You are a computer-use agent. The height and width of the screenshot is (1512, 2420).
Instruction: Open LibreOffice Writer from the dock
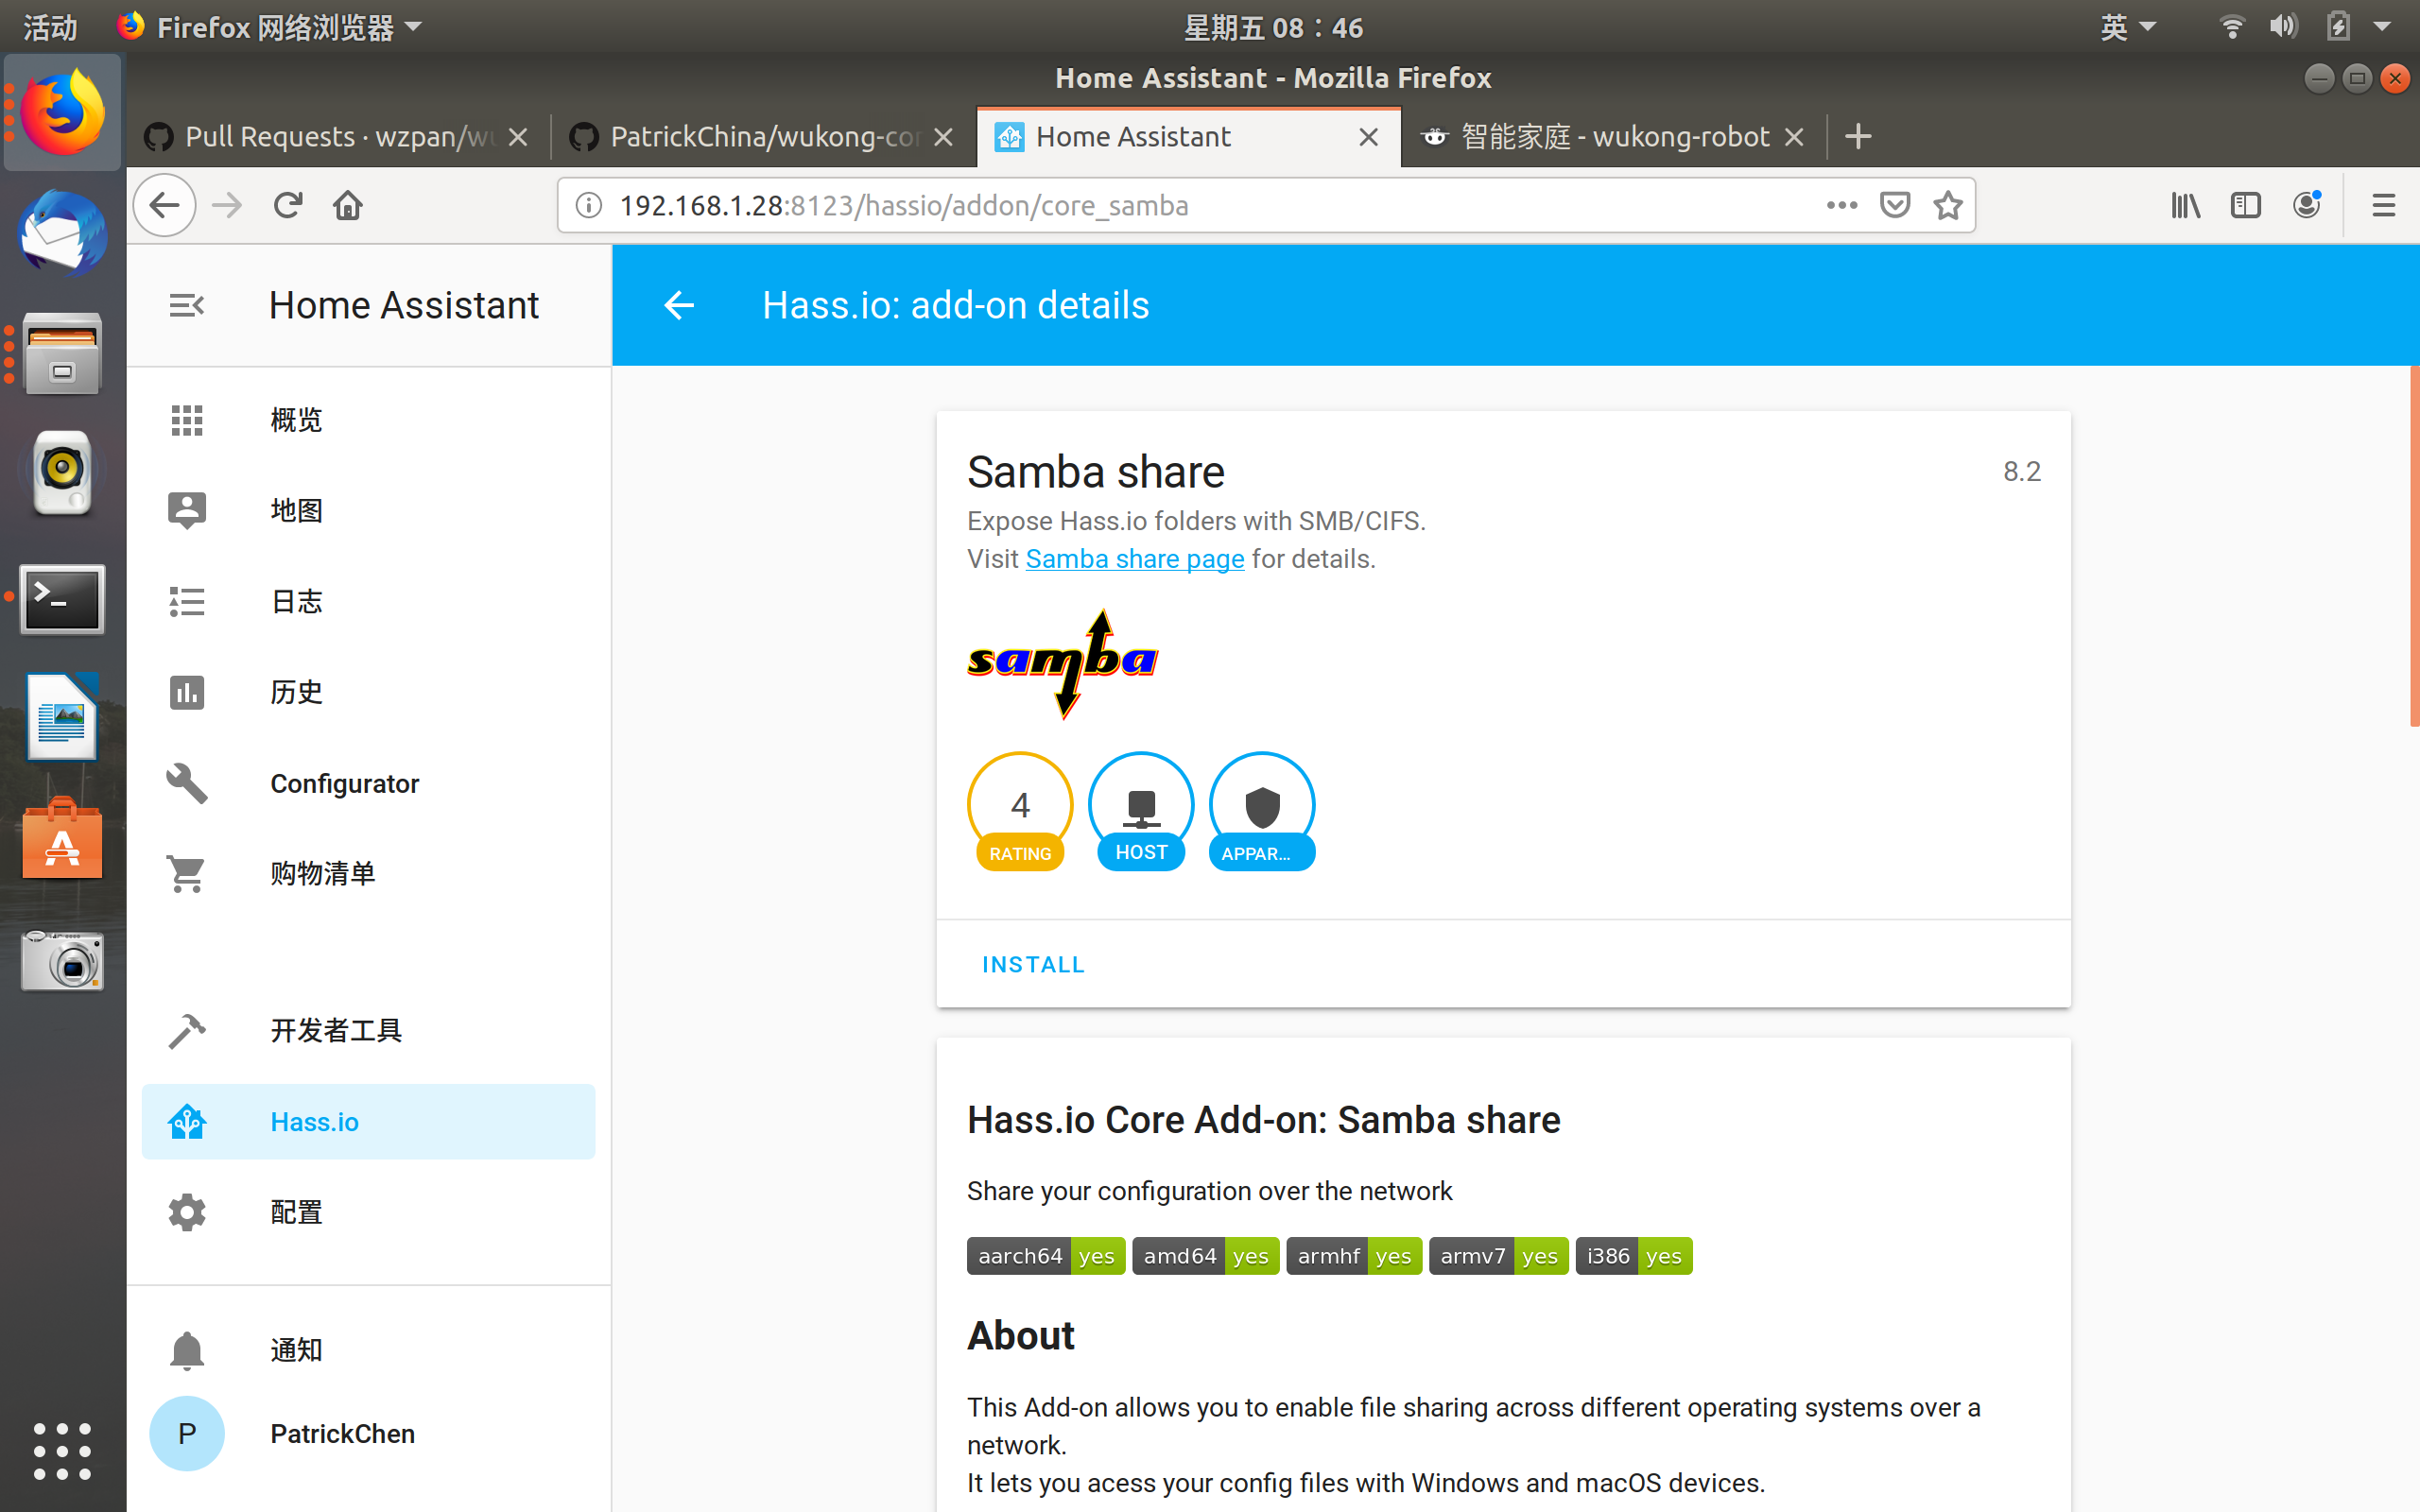click(x=62, y=716)
